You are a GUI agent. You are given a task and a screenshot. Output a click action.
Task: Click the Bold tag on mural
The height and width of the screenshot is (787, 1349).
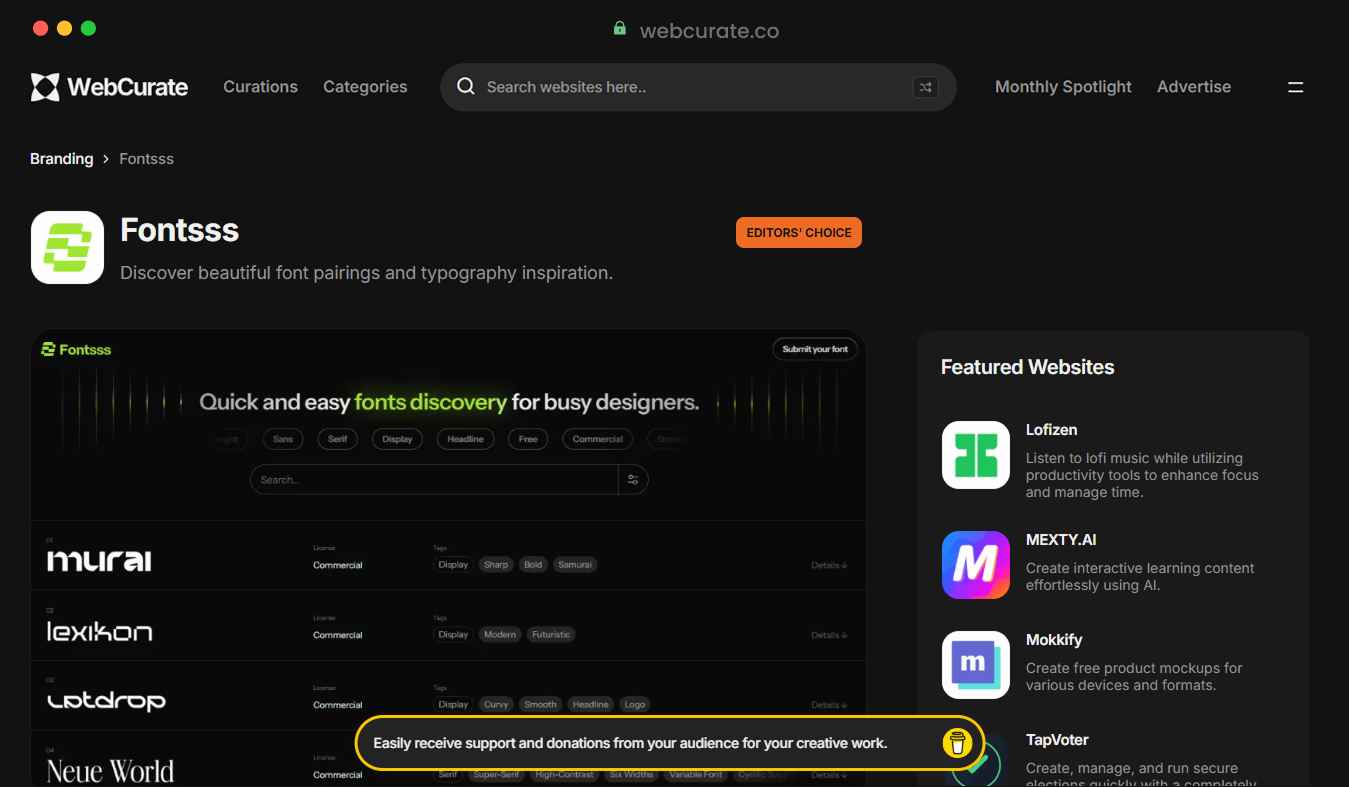click(x=533, y=565)
